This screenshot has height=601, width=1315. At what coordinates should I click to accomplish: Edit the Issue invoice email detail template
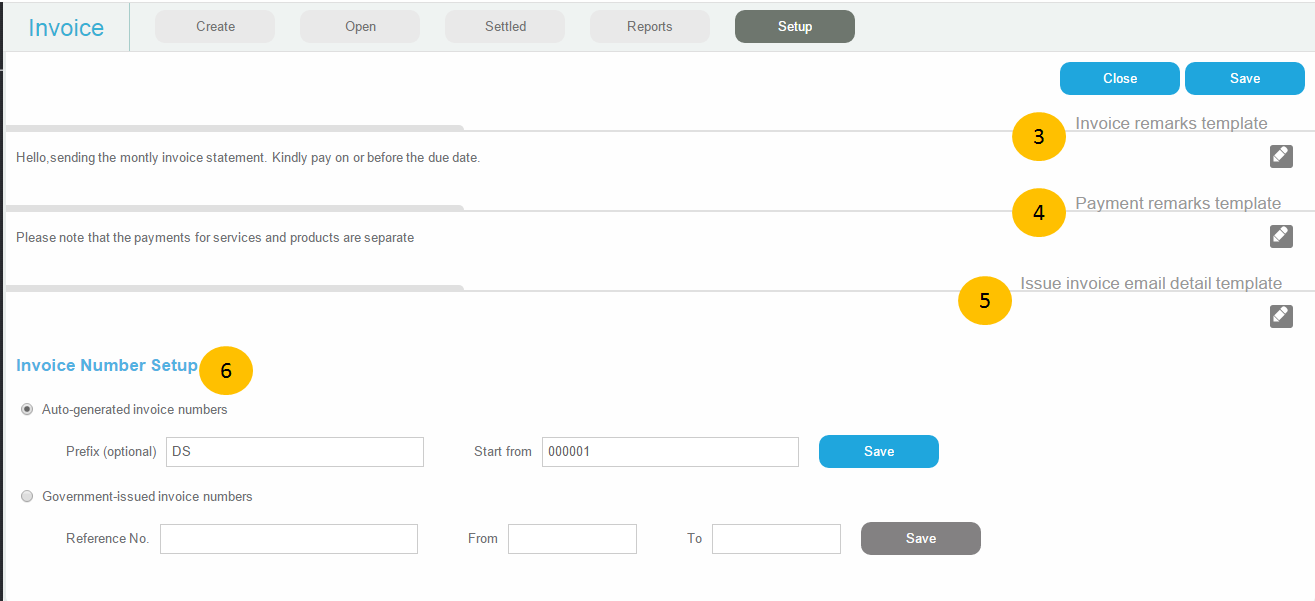click(1281, 316)
